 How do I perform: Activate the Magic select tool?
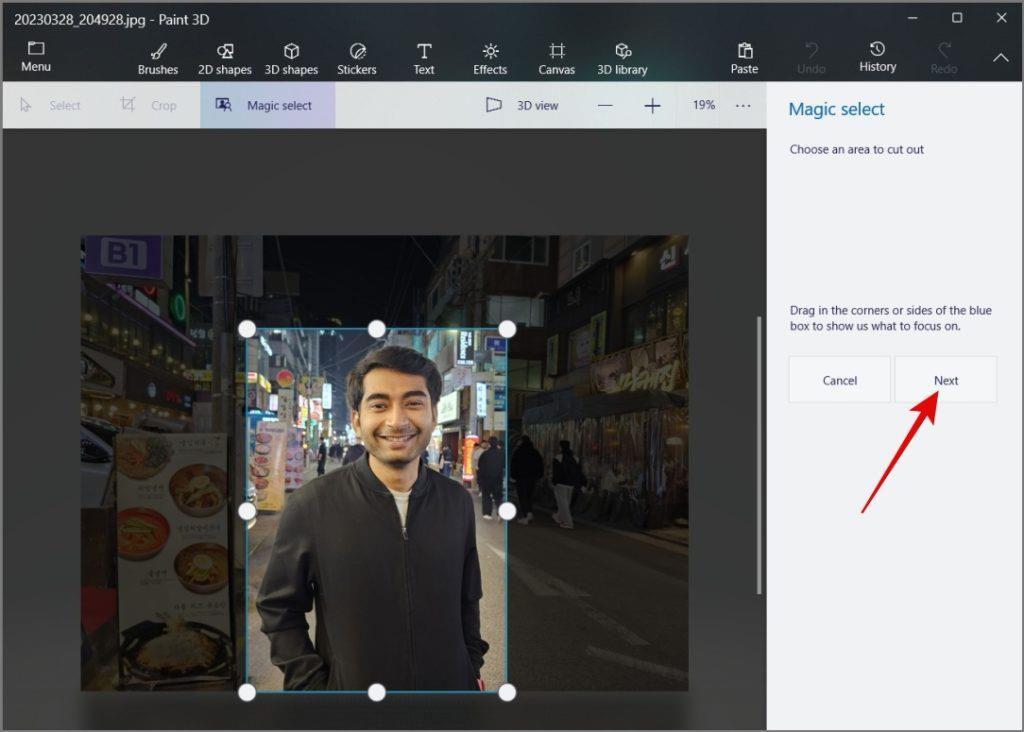[x=267, y=105]
